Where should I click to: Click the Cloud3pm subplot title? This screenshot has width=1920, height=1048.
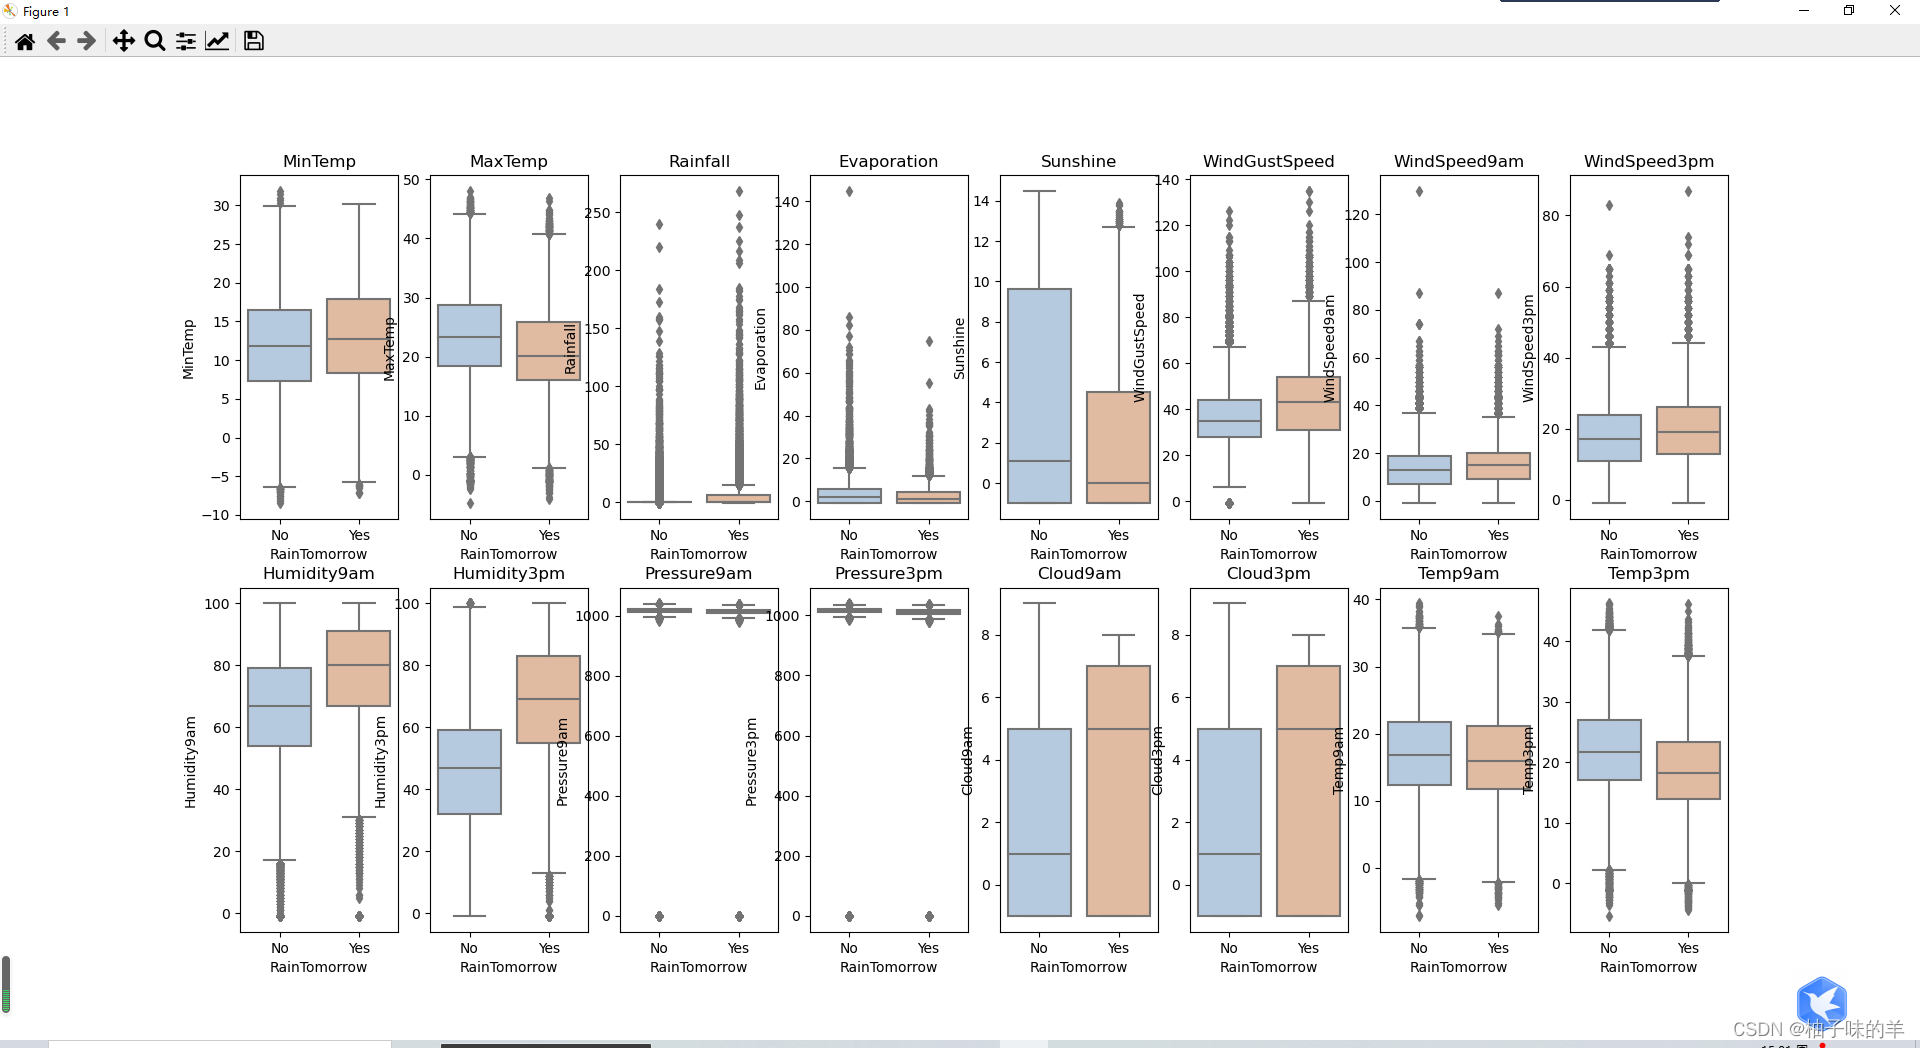(x=1269, y=573)
